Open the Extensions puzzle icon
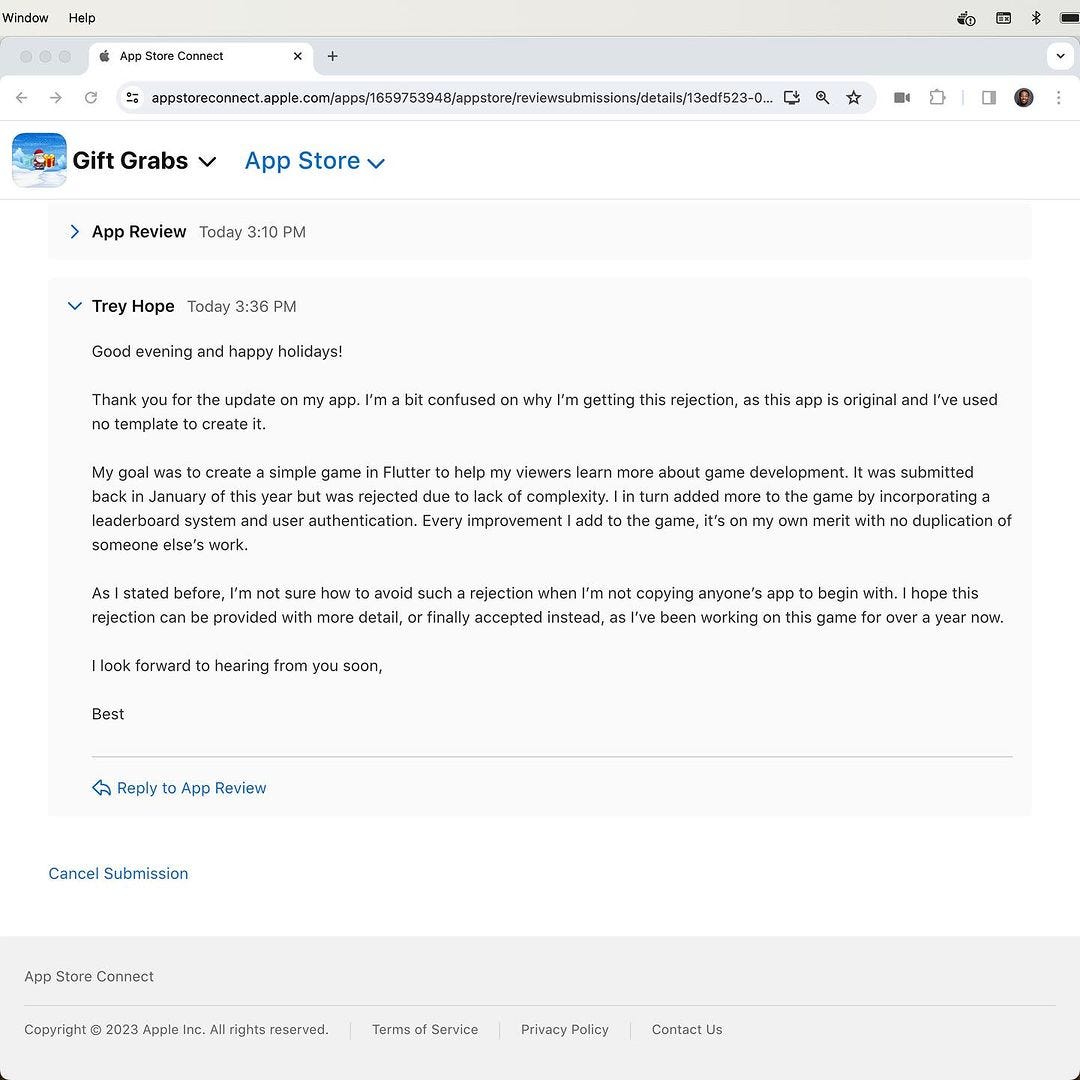Screen dimensions: 1080x1080 click(x=937, y=97)
